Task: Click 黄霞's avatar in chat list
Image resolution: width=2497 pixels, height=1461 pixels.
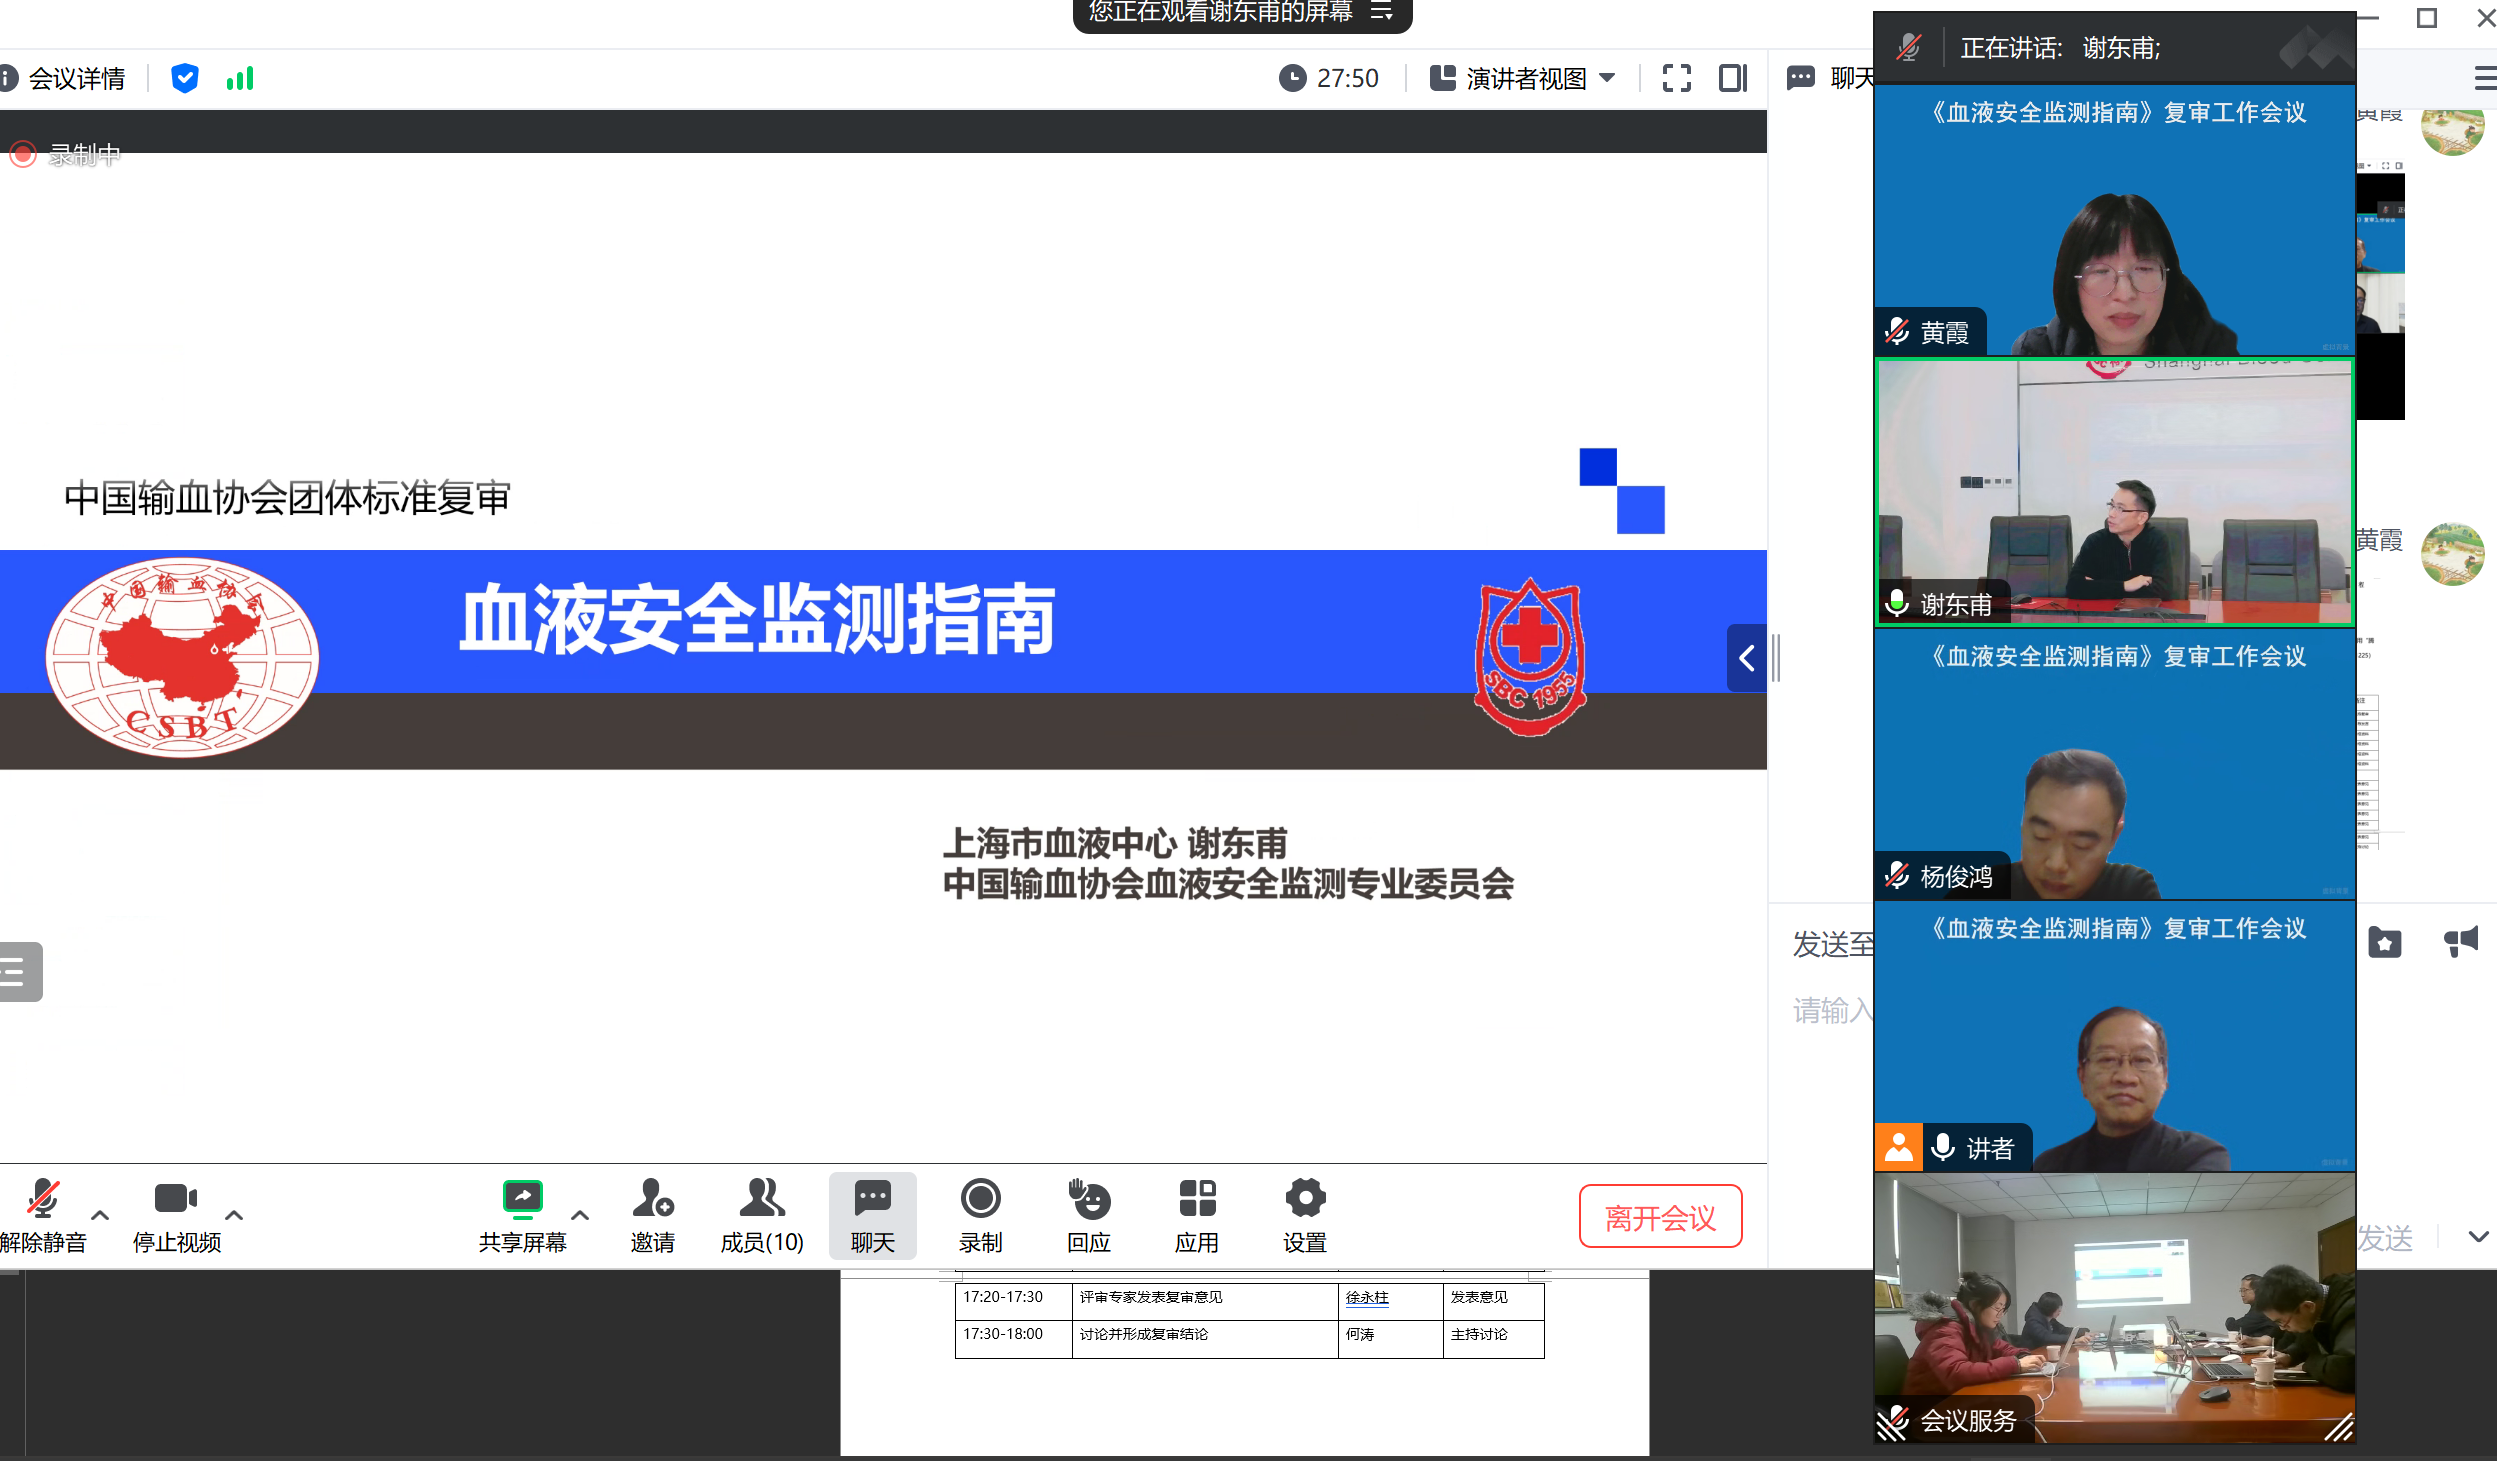Action: [x=2453, y=554]
